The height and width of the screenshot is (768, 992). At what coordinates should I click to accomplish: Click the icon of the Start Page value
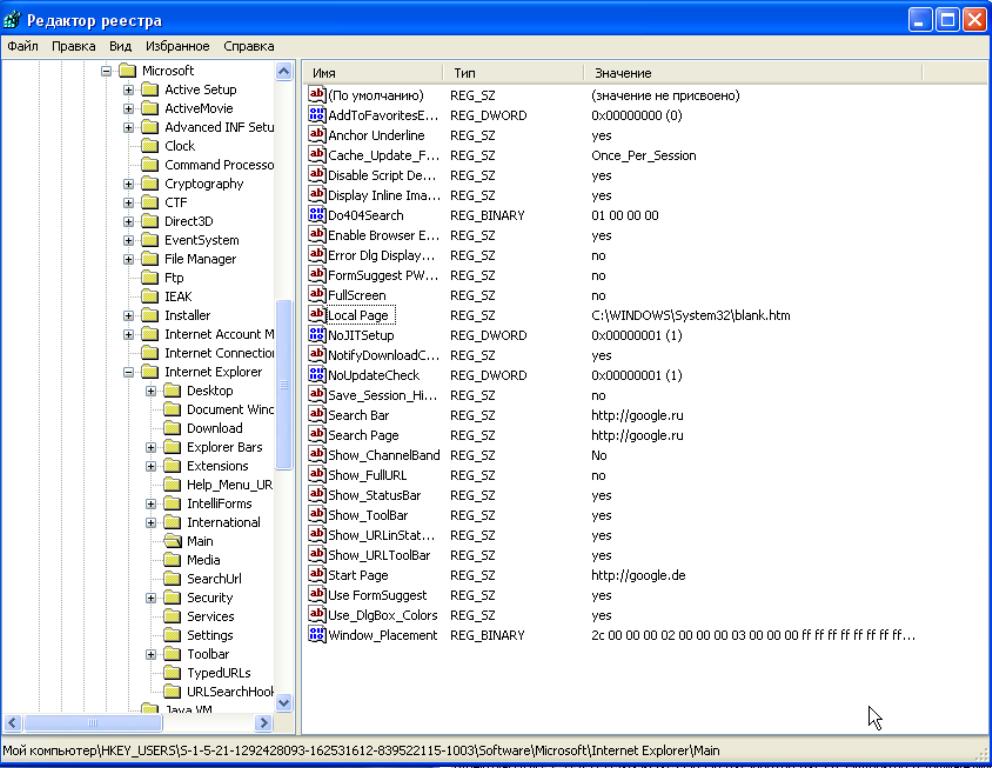click(x=316, y=574)
